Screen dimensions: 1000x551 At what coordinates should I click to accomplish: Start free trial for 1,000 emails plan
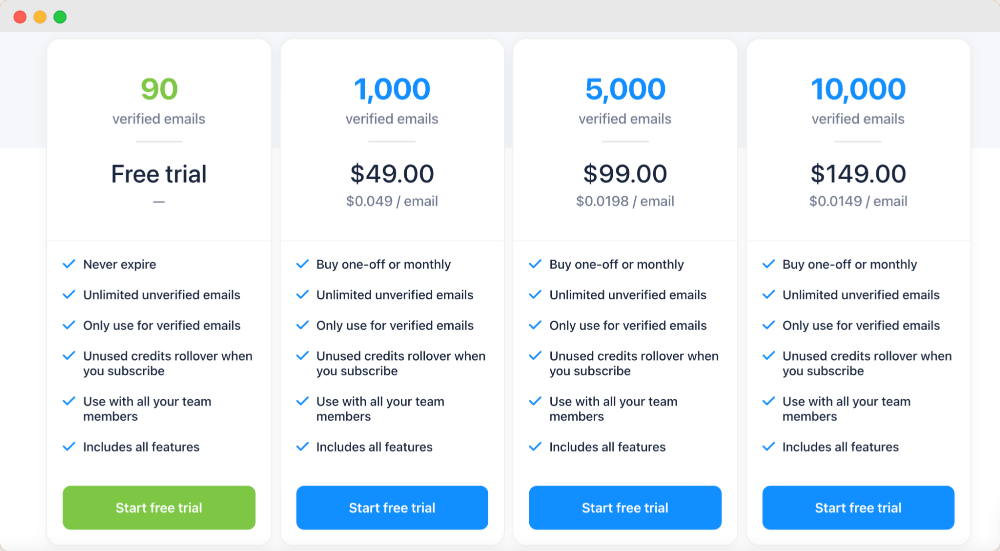point(392,508)
